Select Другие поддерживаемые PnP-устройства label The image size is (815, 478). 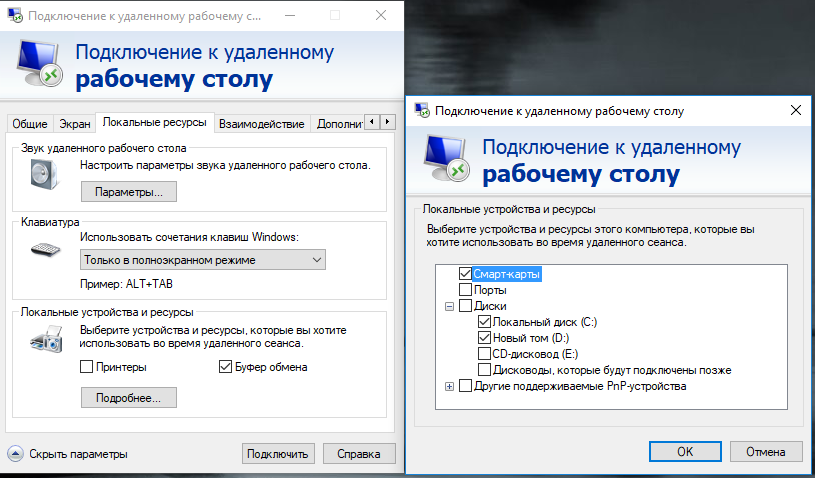pos(580,387)
